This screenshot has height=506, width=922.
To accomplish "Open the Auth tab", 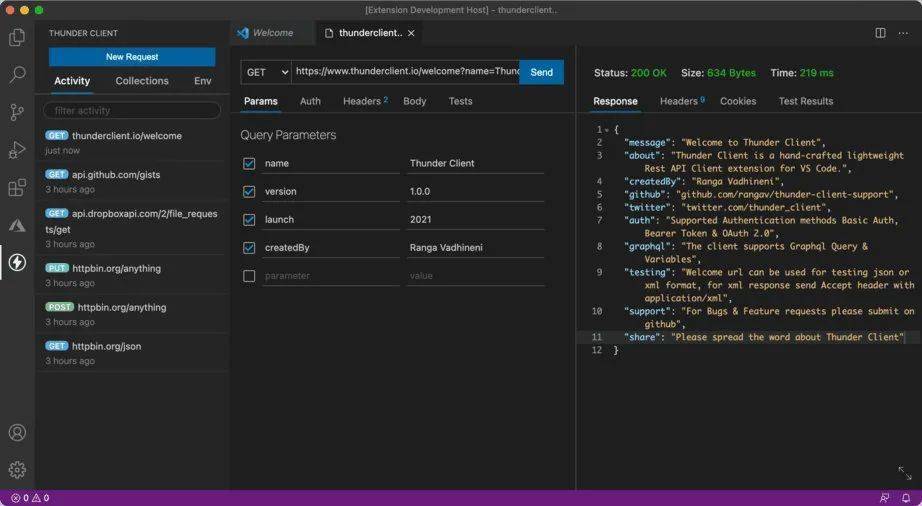I will click(x=310, y=101).
